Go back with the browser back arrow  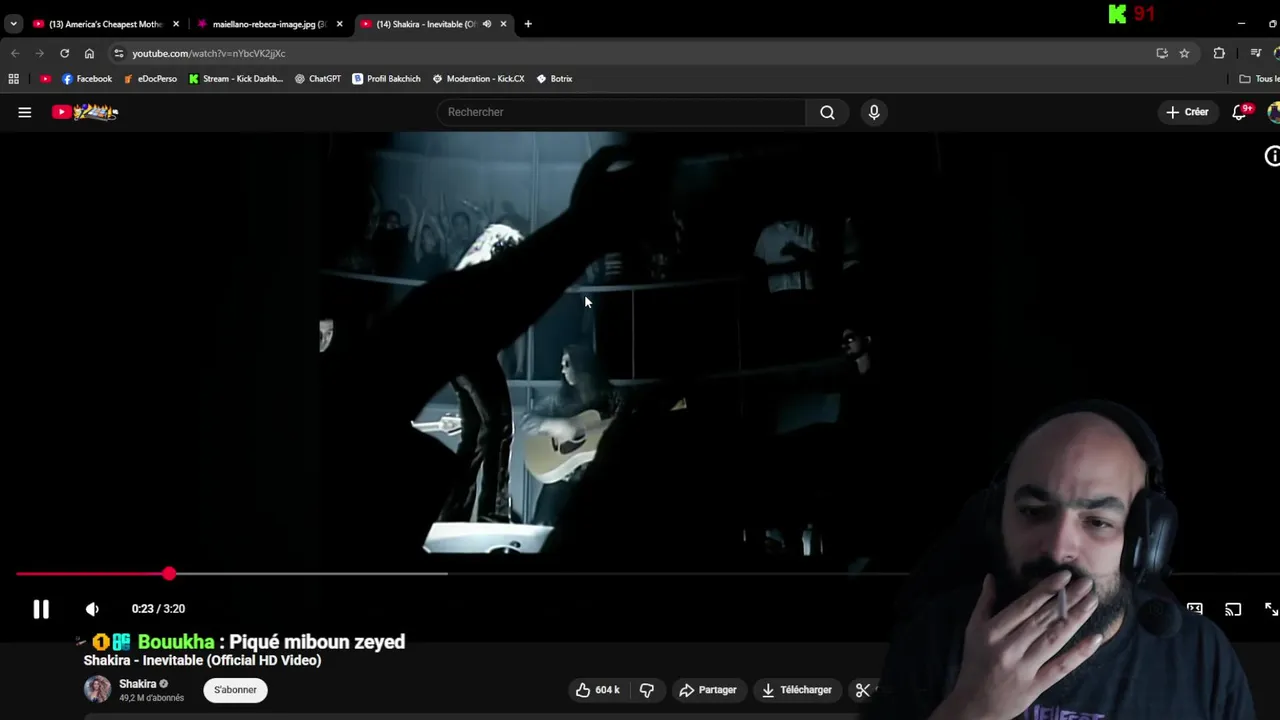click(15, 53)
